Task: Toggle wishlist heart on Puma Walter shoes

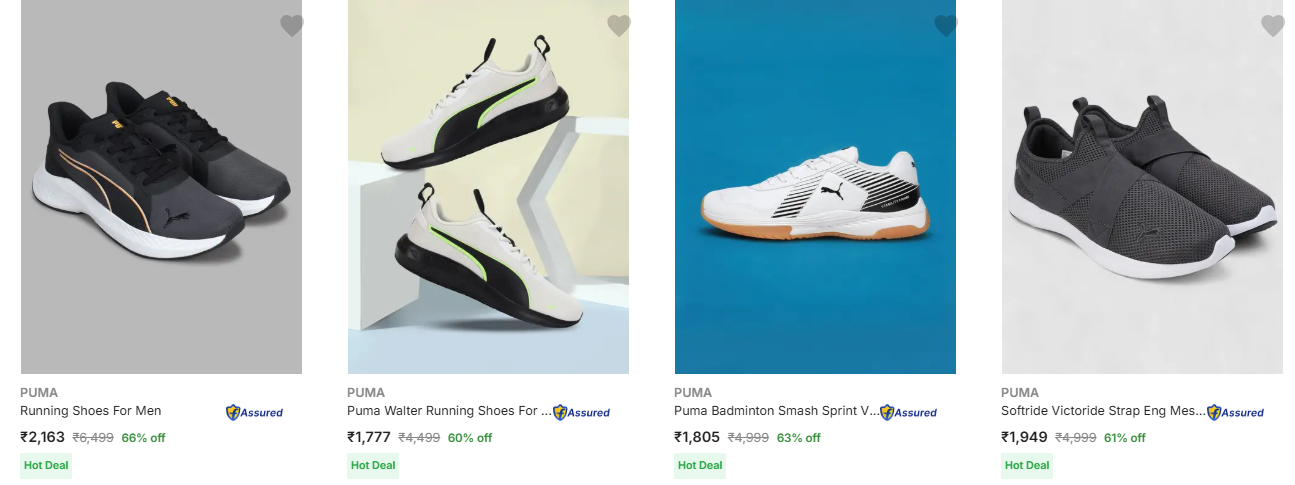Action: click(618, 26)
